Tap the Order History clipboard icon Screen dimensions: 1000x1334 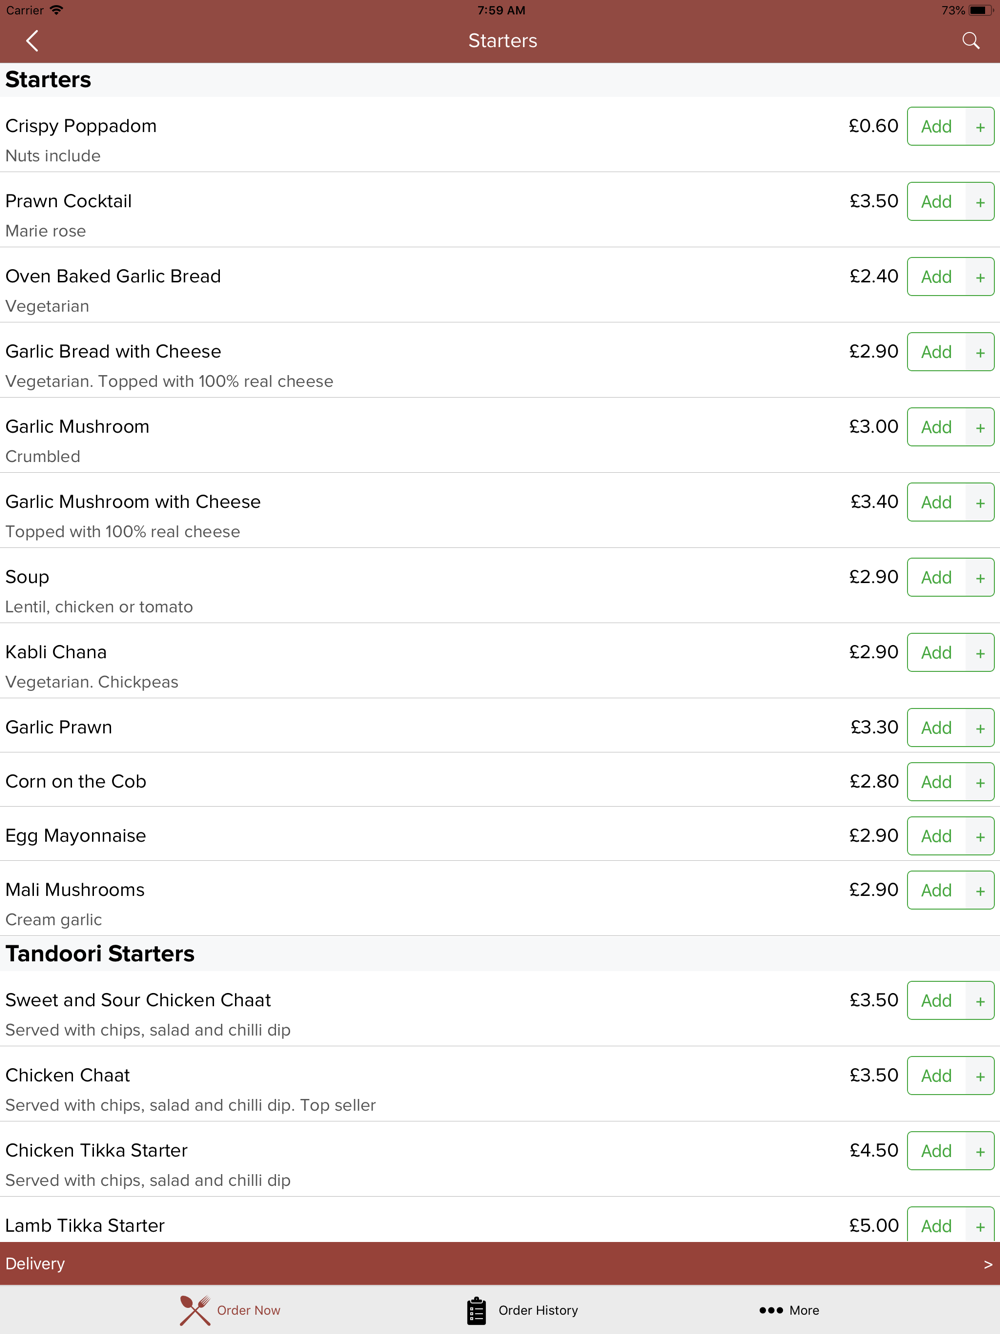click(476, 1310)
